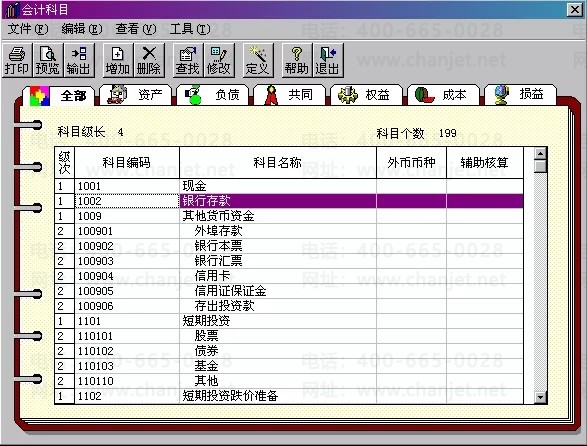Switch to the 负债 tab

[x=213, y=95]
